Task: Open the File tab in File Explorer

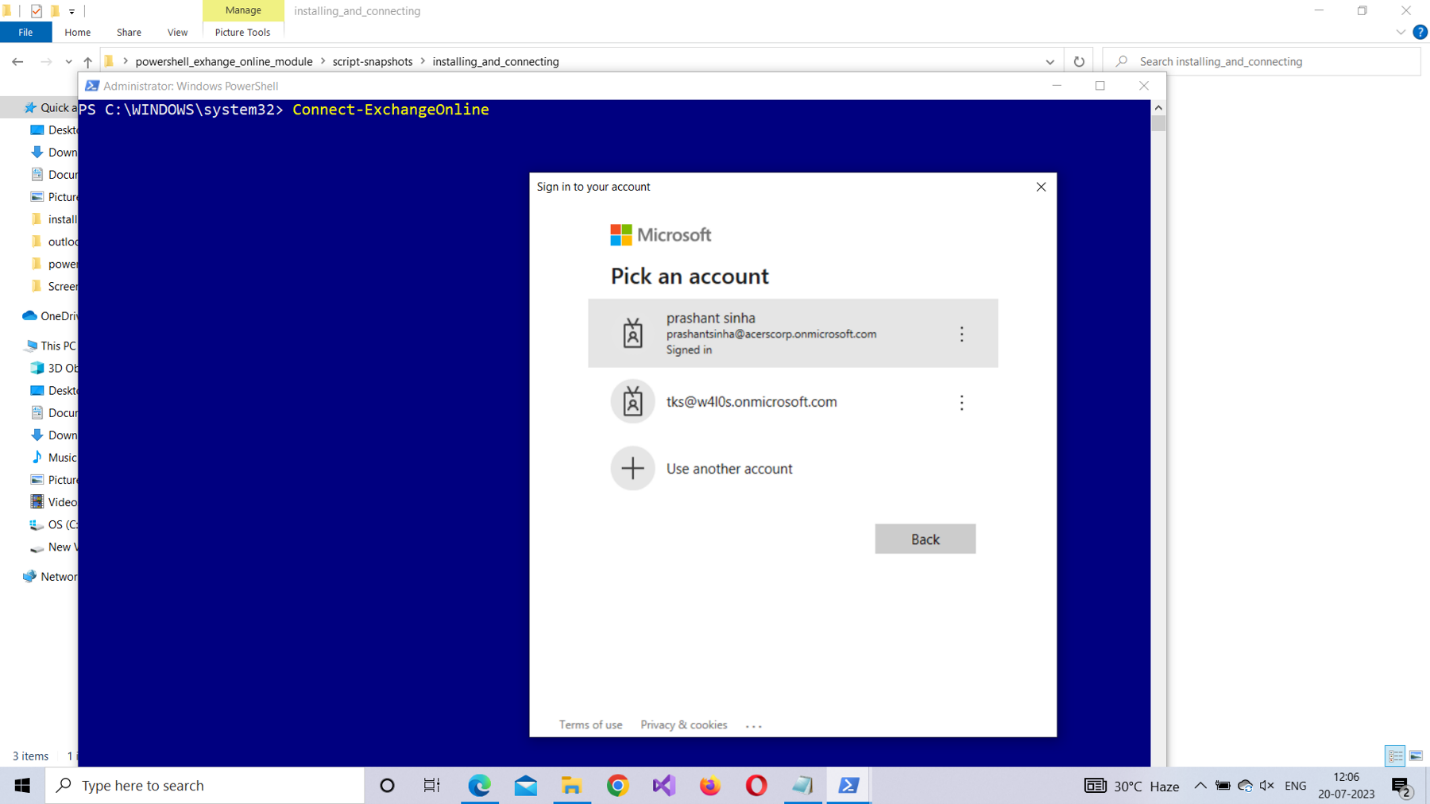Action: (25, 32)
